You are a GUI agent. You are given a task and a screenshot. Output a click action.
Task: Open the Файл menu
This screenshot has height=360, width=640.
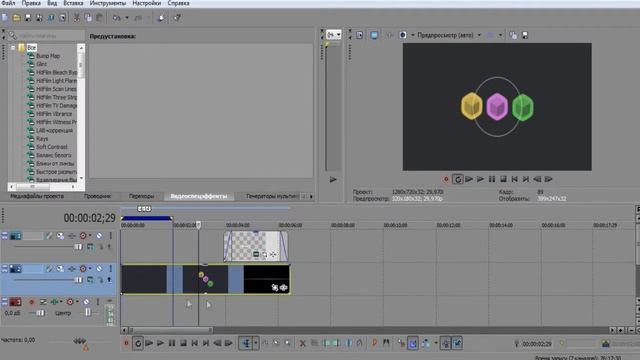point(8,3)
